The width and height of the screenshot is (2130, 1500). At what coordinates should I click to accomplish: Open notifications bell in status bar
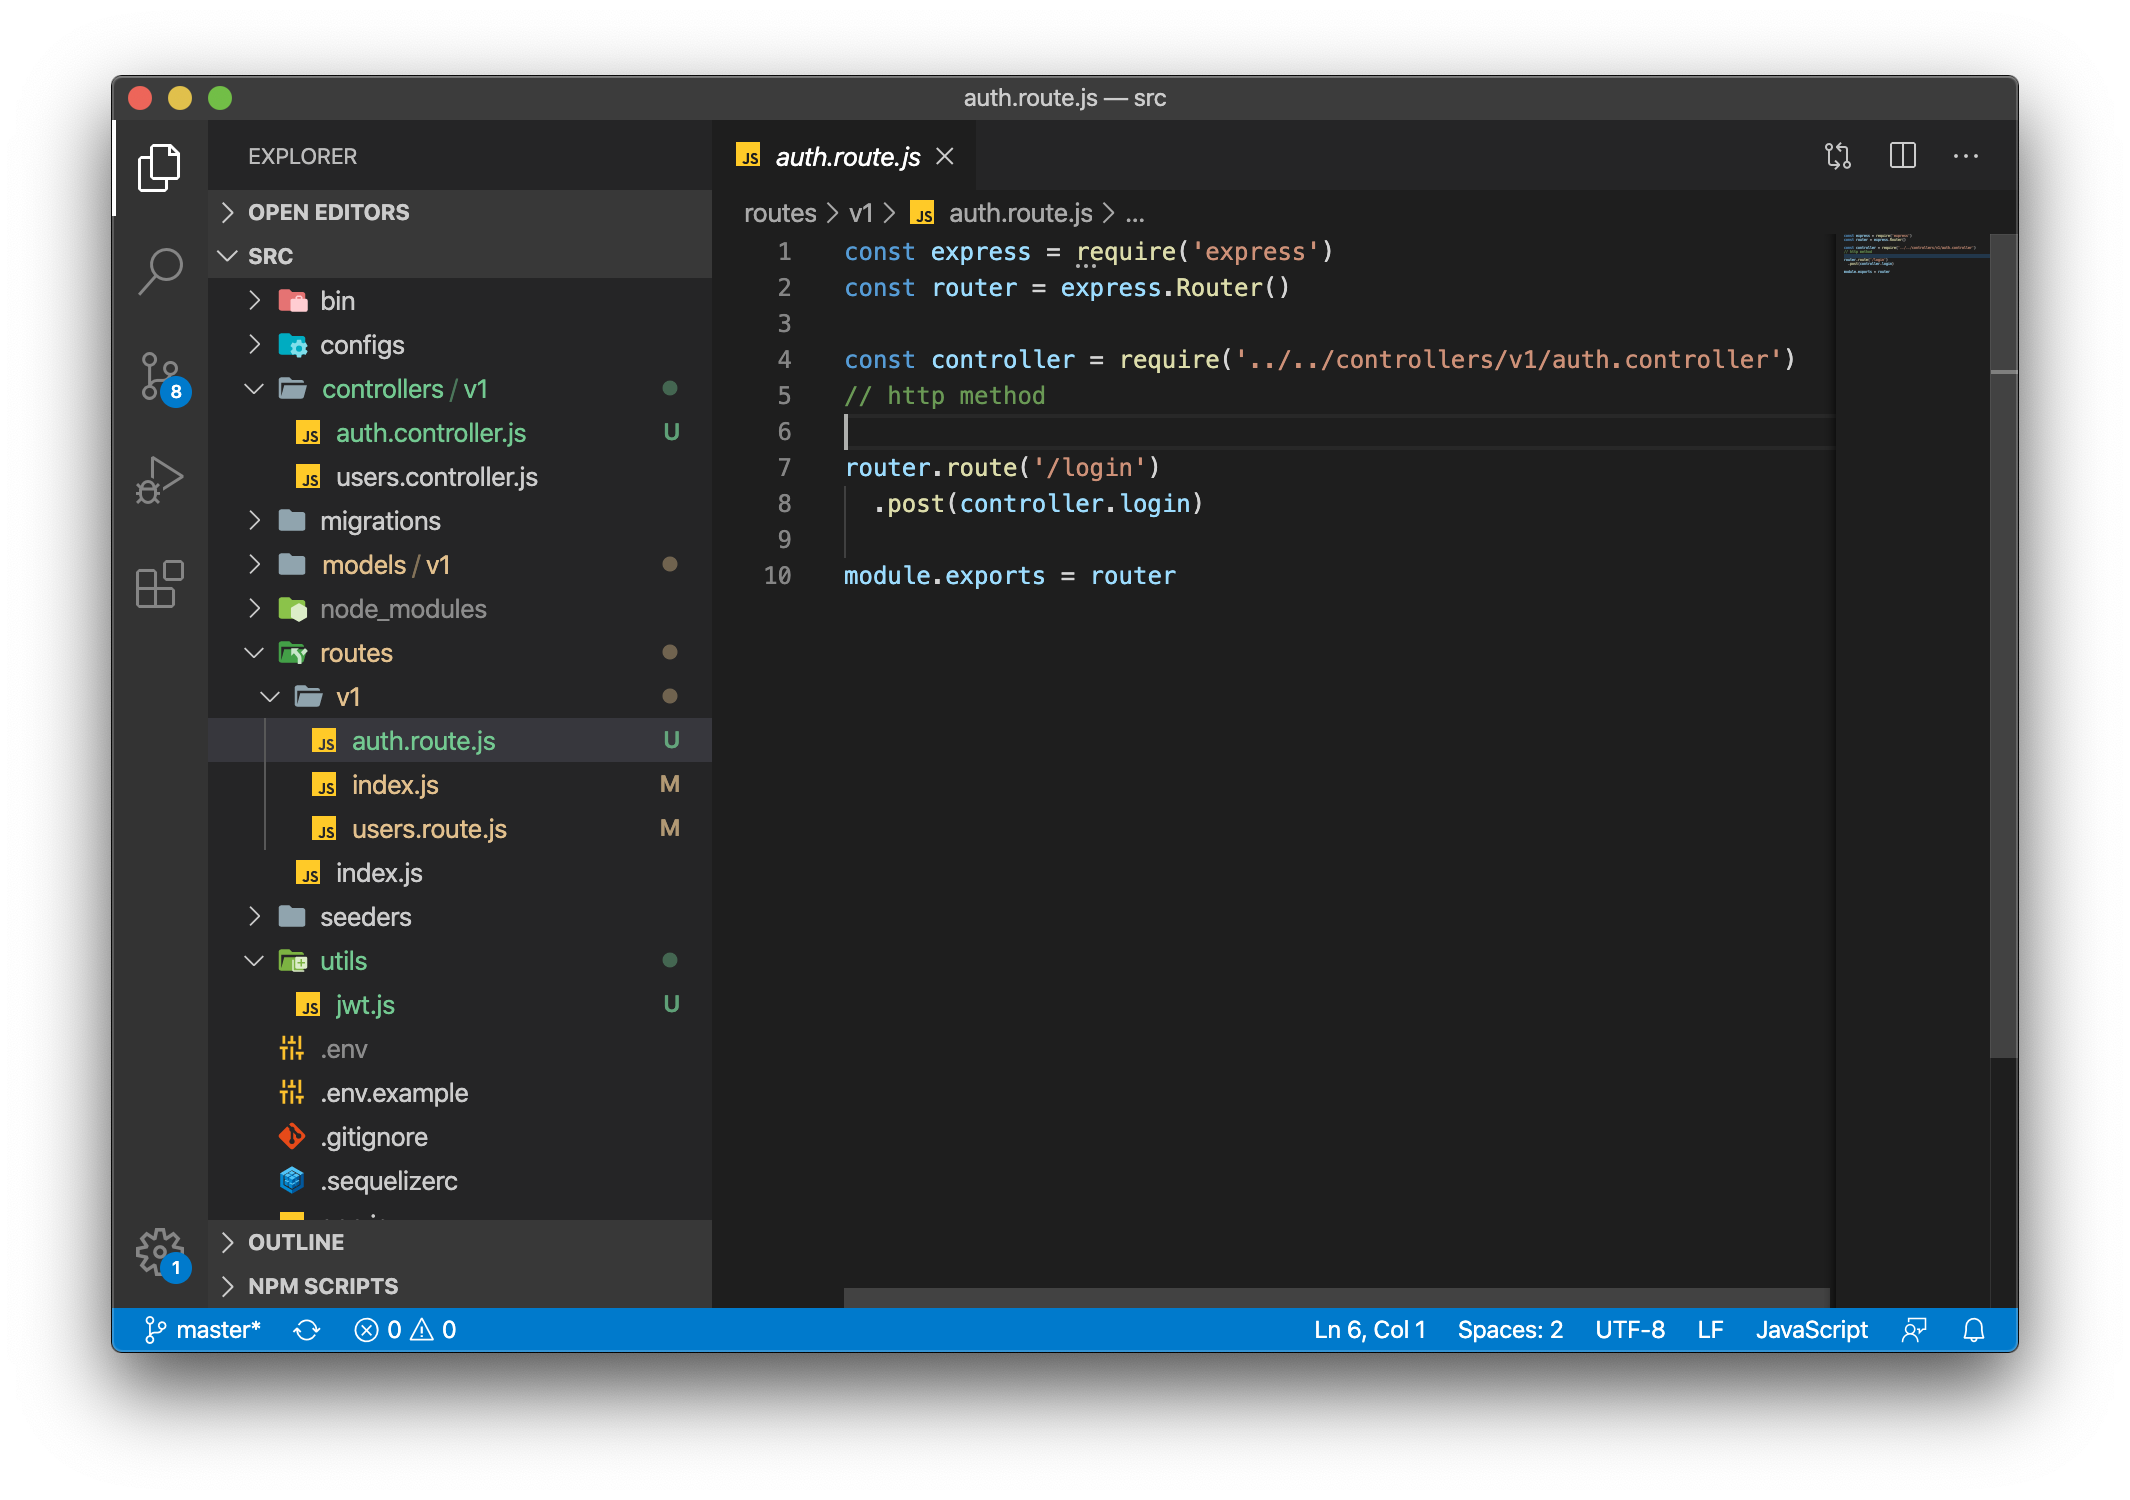(x=1973, y=1330)
